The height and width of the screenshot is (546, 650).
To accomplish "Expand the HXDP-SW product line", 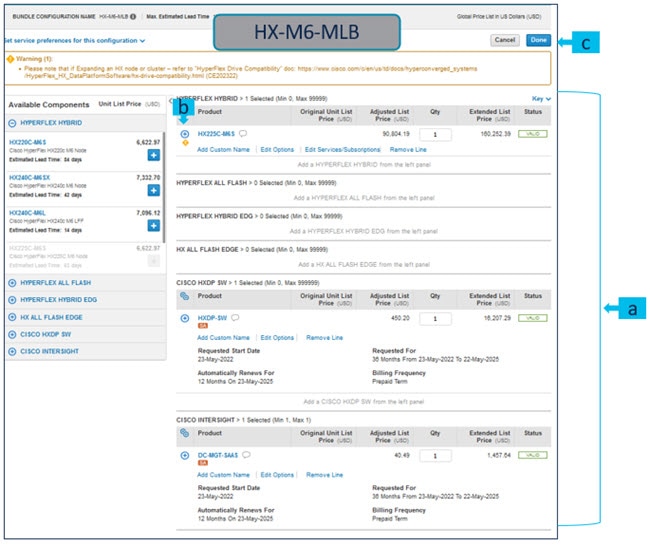I will pyautogui.click(x=185, y=318).
